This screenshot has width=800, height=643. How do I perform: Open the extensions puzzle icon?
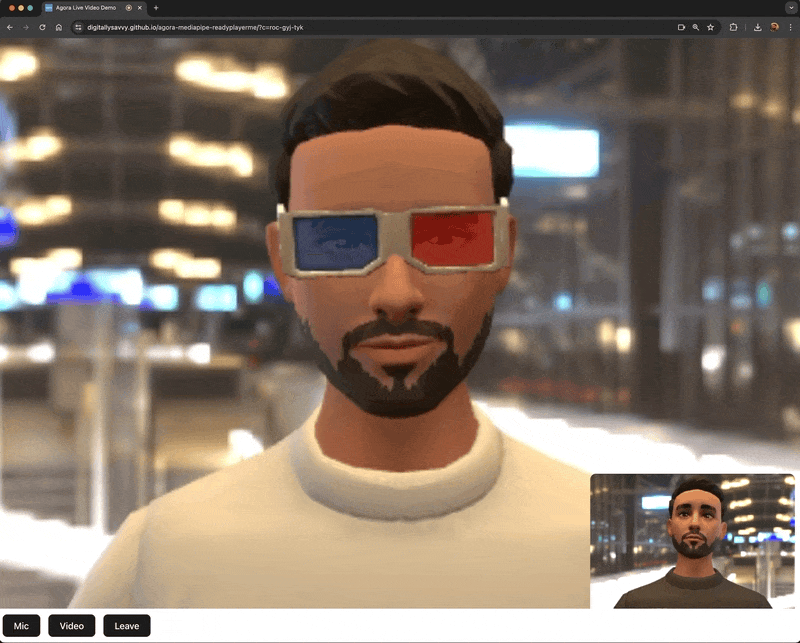click(x=735, y=29)
